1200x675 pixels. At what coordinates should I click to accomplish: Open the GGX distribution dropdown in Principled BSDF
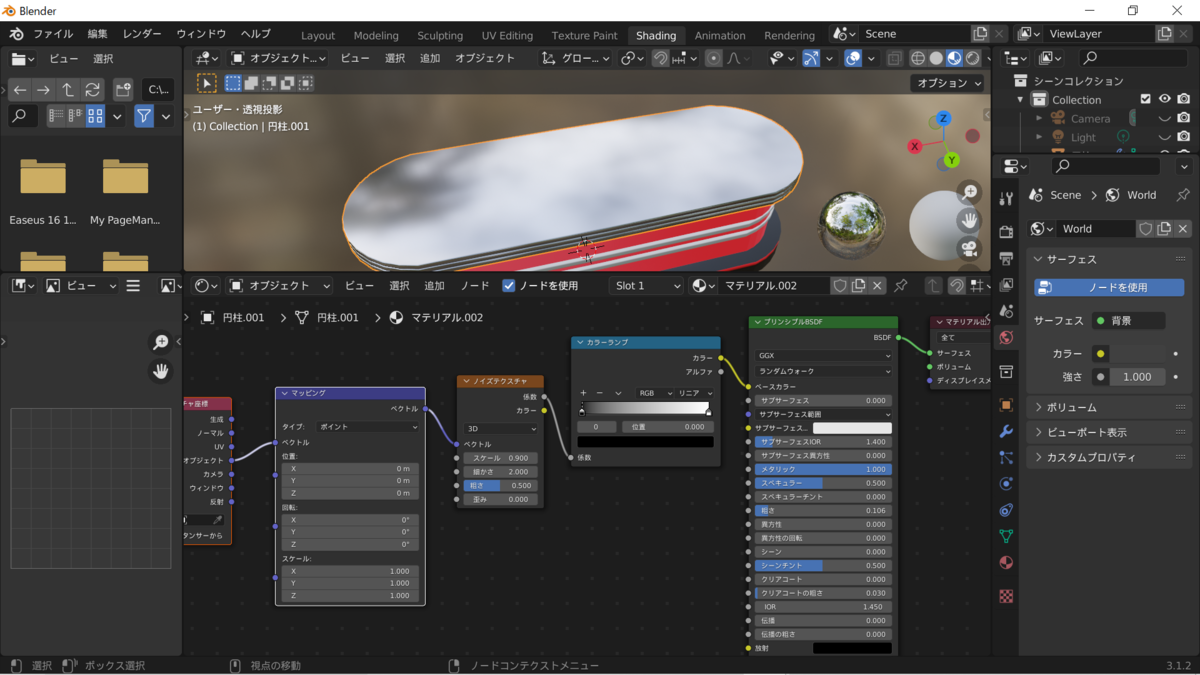(x=824, y=355)
